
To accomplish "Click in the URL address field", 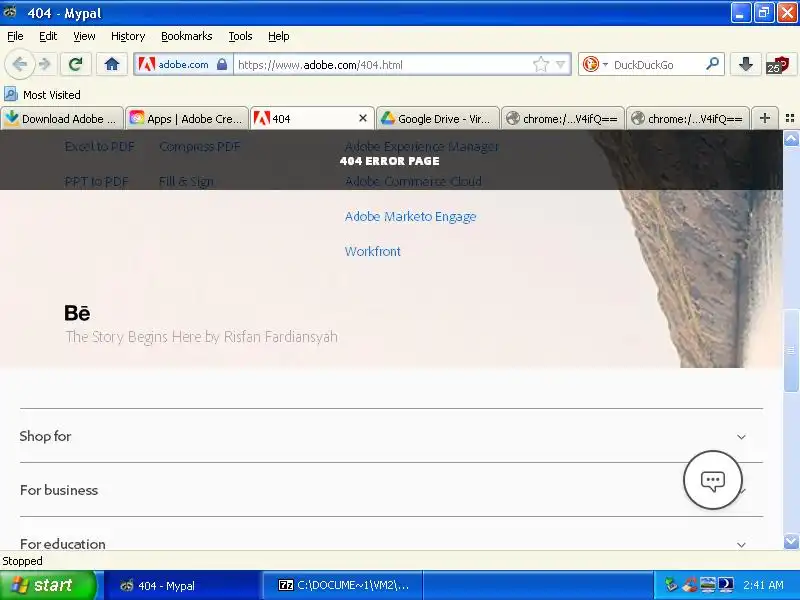I will [x=383, y=65].
